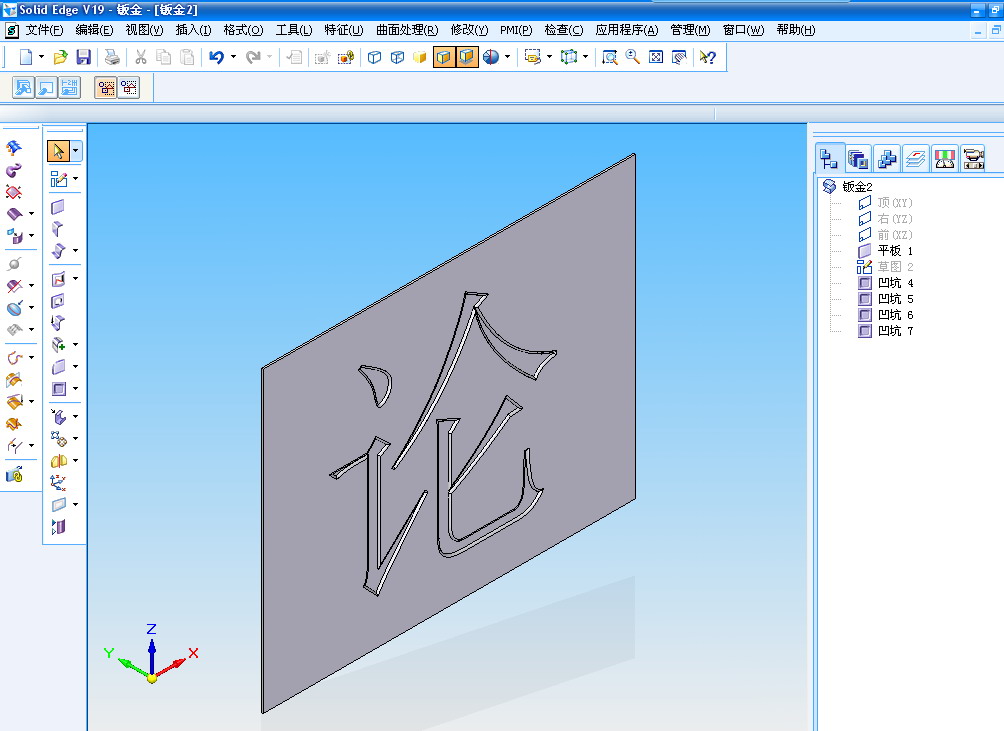Click the embossed 论 character on the plate
The image size is (1004, 731).
[442, 442]
